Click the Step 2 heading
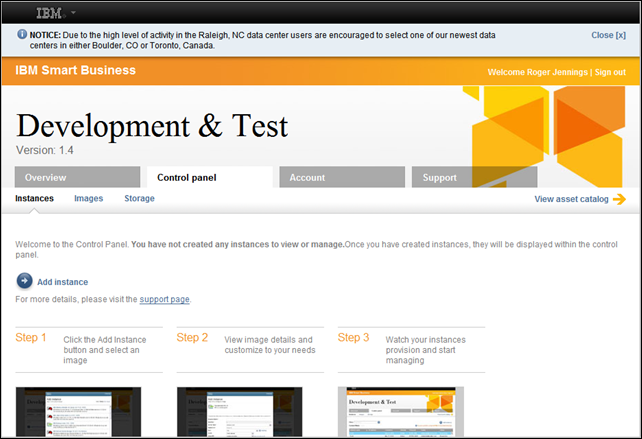The width and height of the screenshot is (642, 439). (x=192, y=337)
